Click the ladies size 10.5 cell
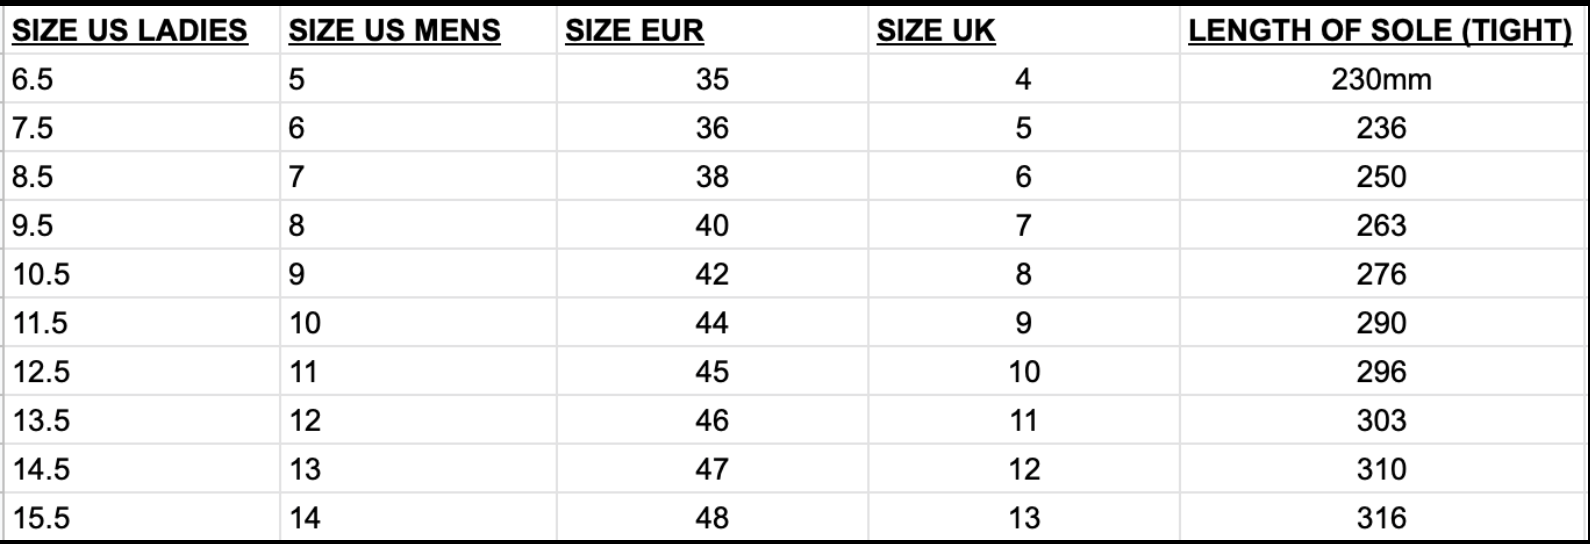Viewport: 1590px width, 544px height. (143, 274)
